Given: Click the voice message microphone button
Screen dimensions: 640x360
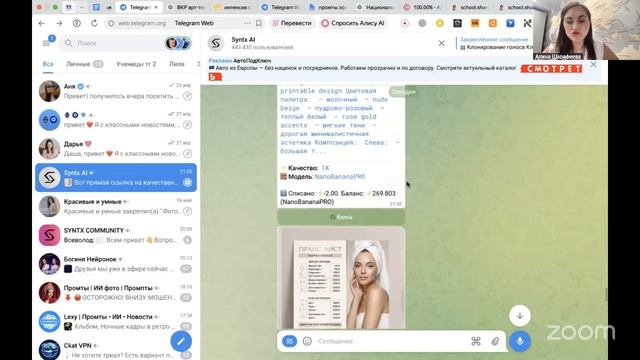Looking at the screenshot, I should 520,341.
